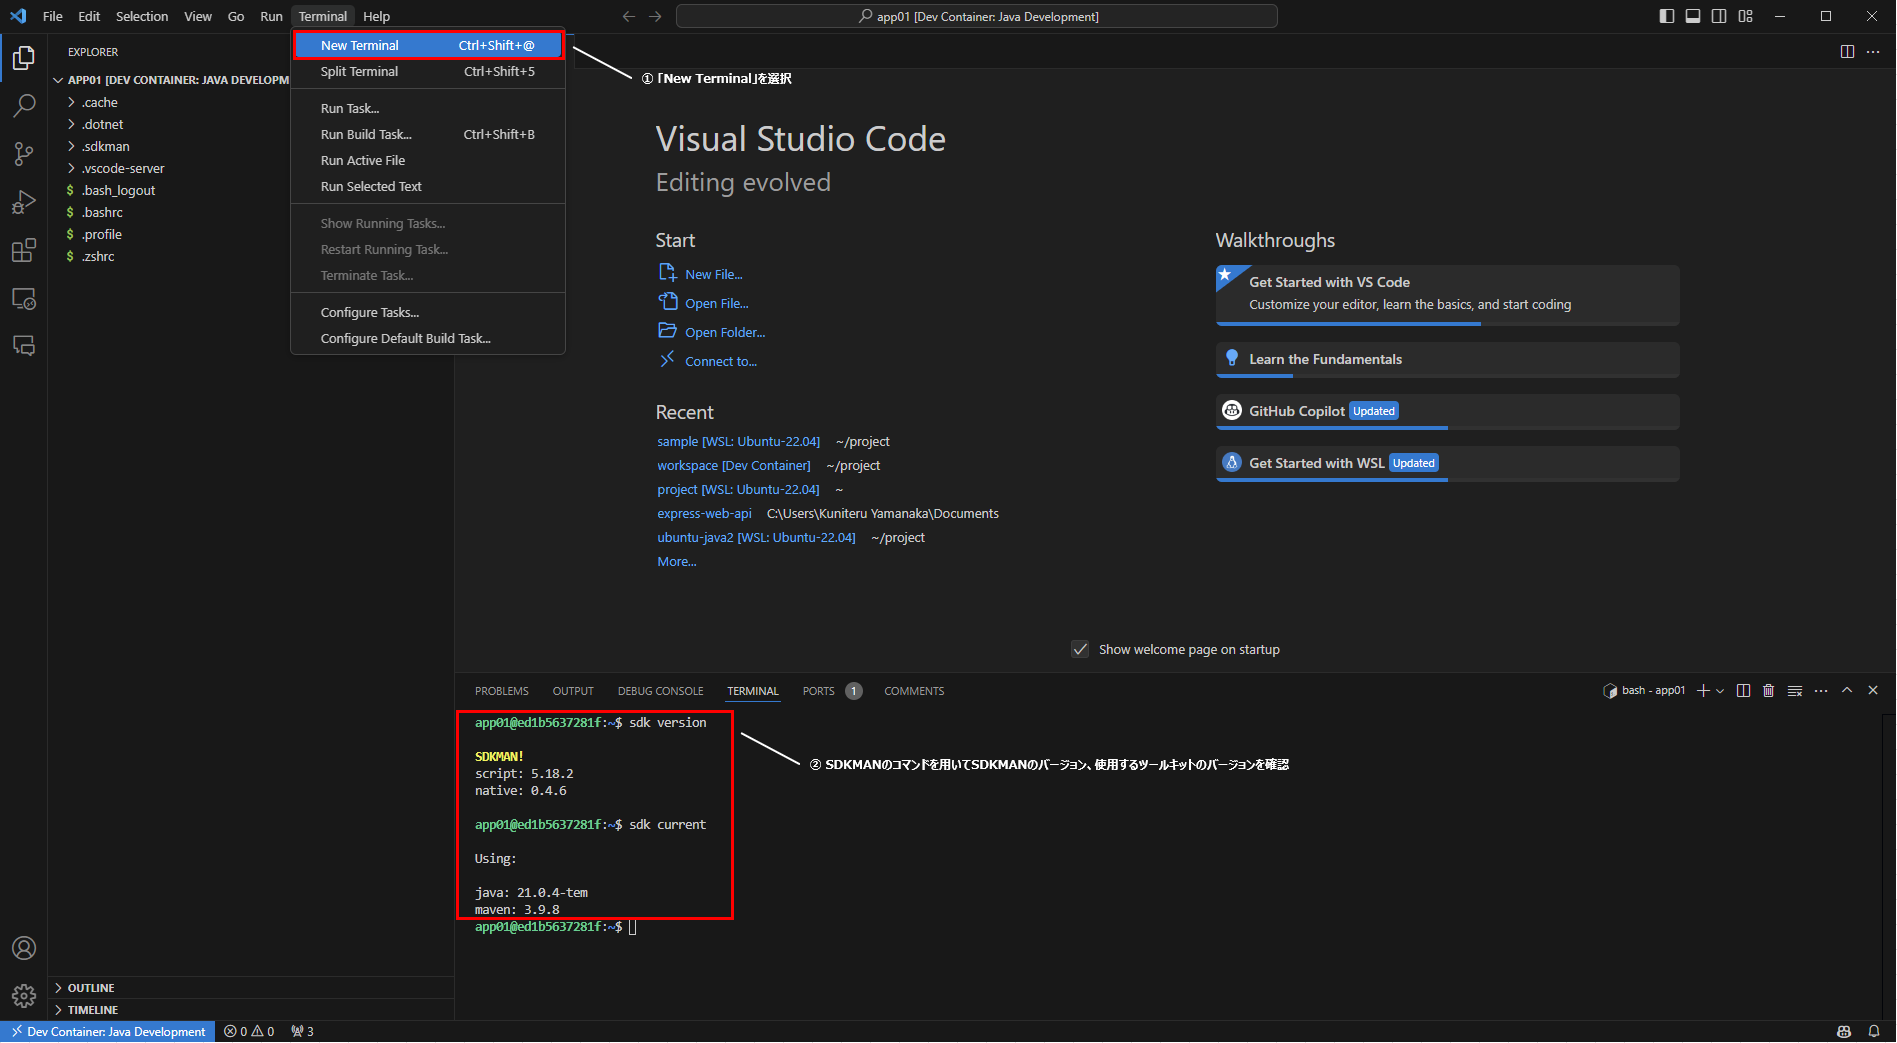Maximize the panel with the chevron toggle
Image resolution: width=1897 pixels, height=1043 pixels.
[1846, 690]
